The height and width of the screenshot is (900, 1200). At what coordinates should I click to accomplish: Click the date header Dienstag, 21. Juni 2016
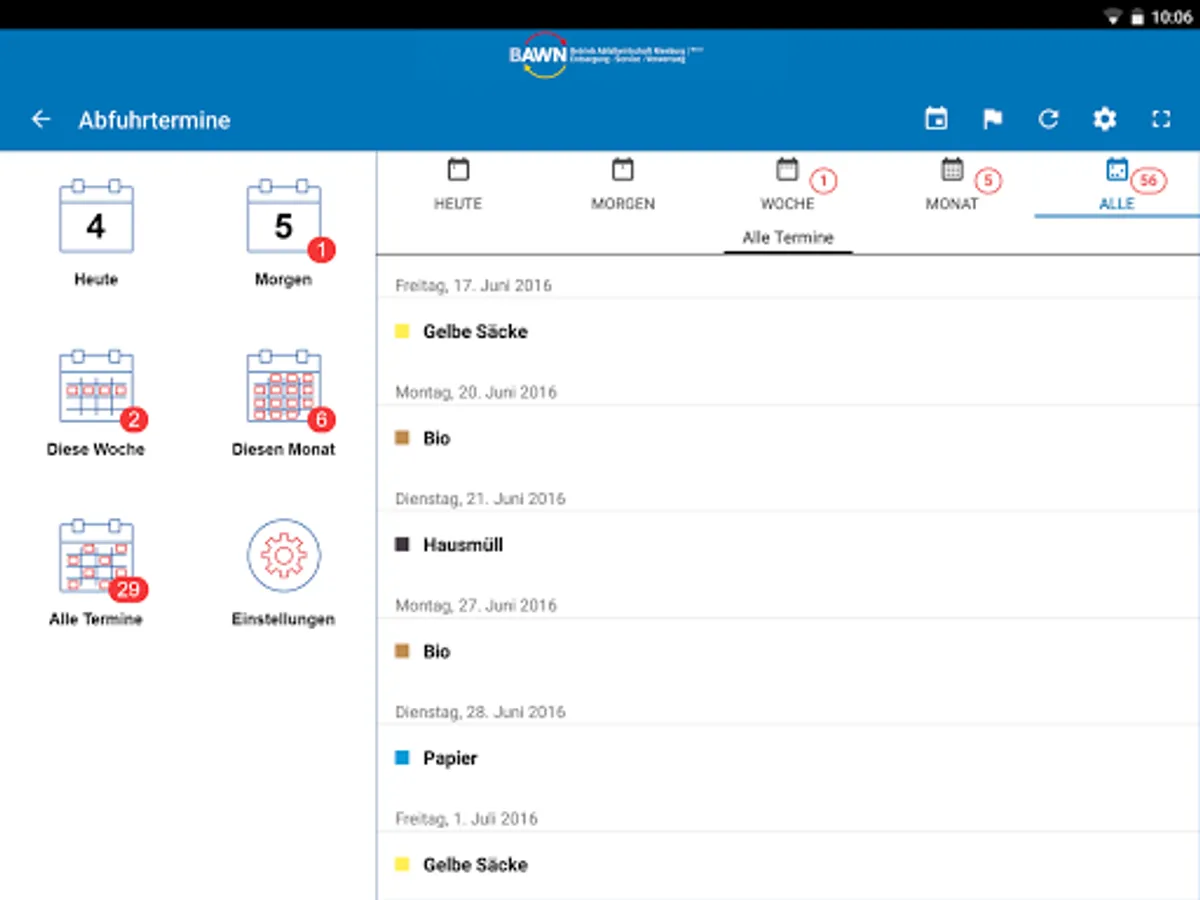tap(480, 498)
